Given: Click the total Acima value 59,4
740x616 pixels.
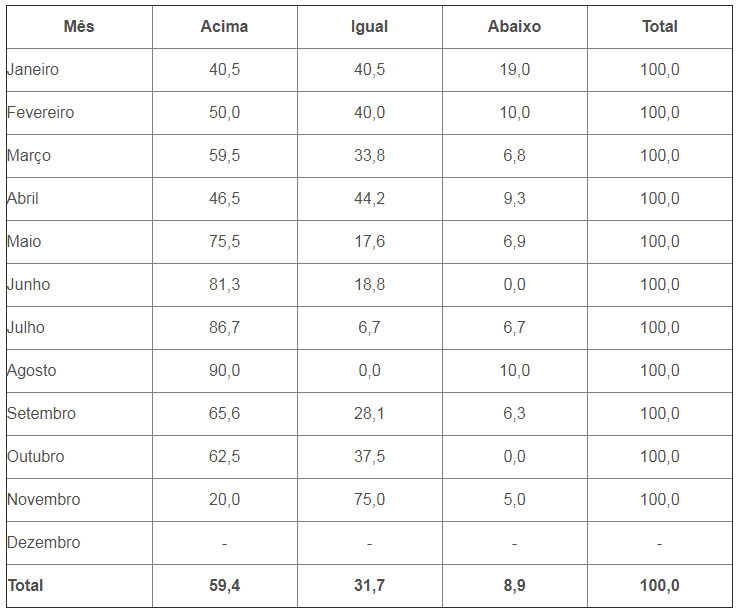Looking at the screenshot, I should pos(224,585).
